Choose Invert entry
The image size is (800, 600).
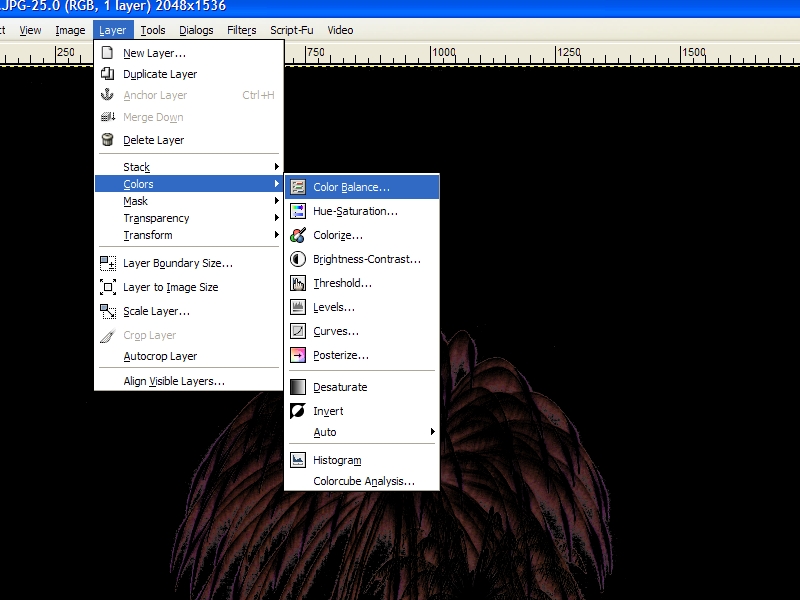tap(362, 411)
